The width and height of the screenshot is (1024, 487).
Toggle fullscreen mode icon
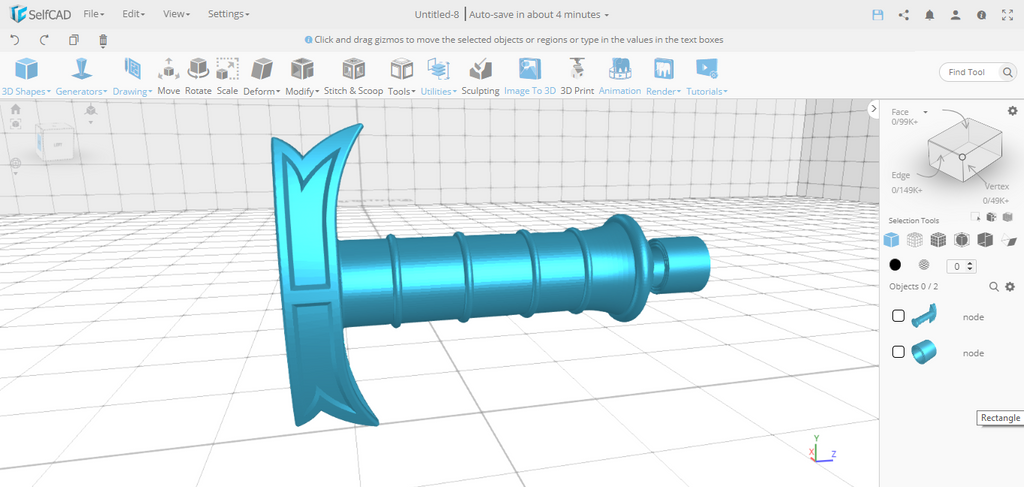tap(1008, 14)
